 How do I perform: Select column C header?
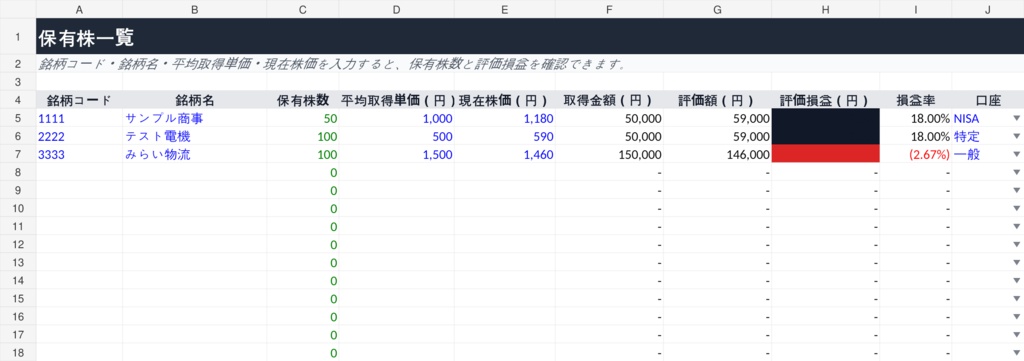[302, 9]
